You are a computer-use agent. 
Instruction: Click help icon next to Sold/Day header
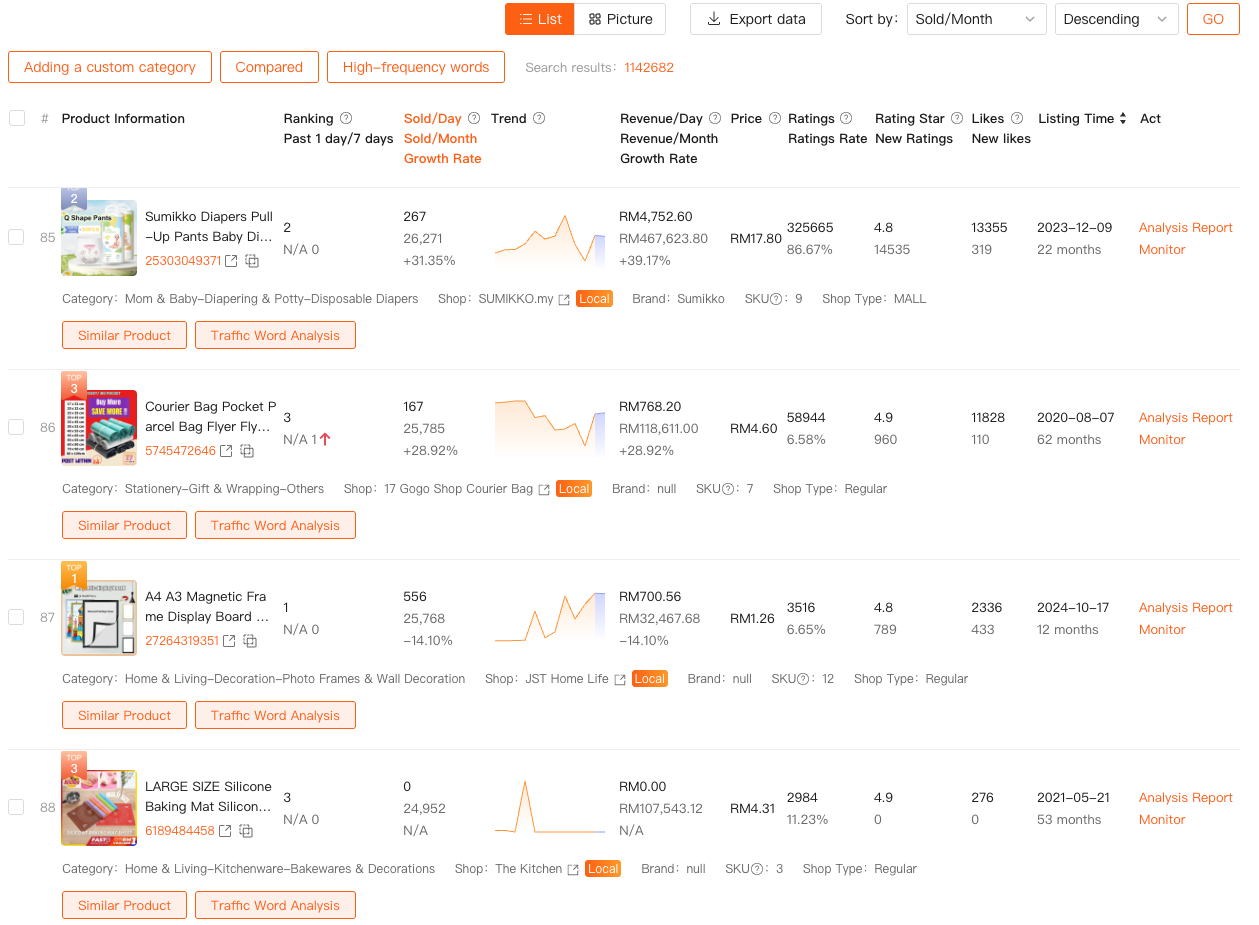click(x=474, y=118)
